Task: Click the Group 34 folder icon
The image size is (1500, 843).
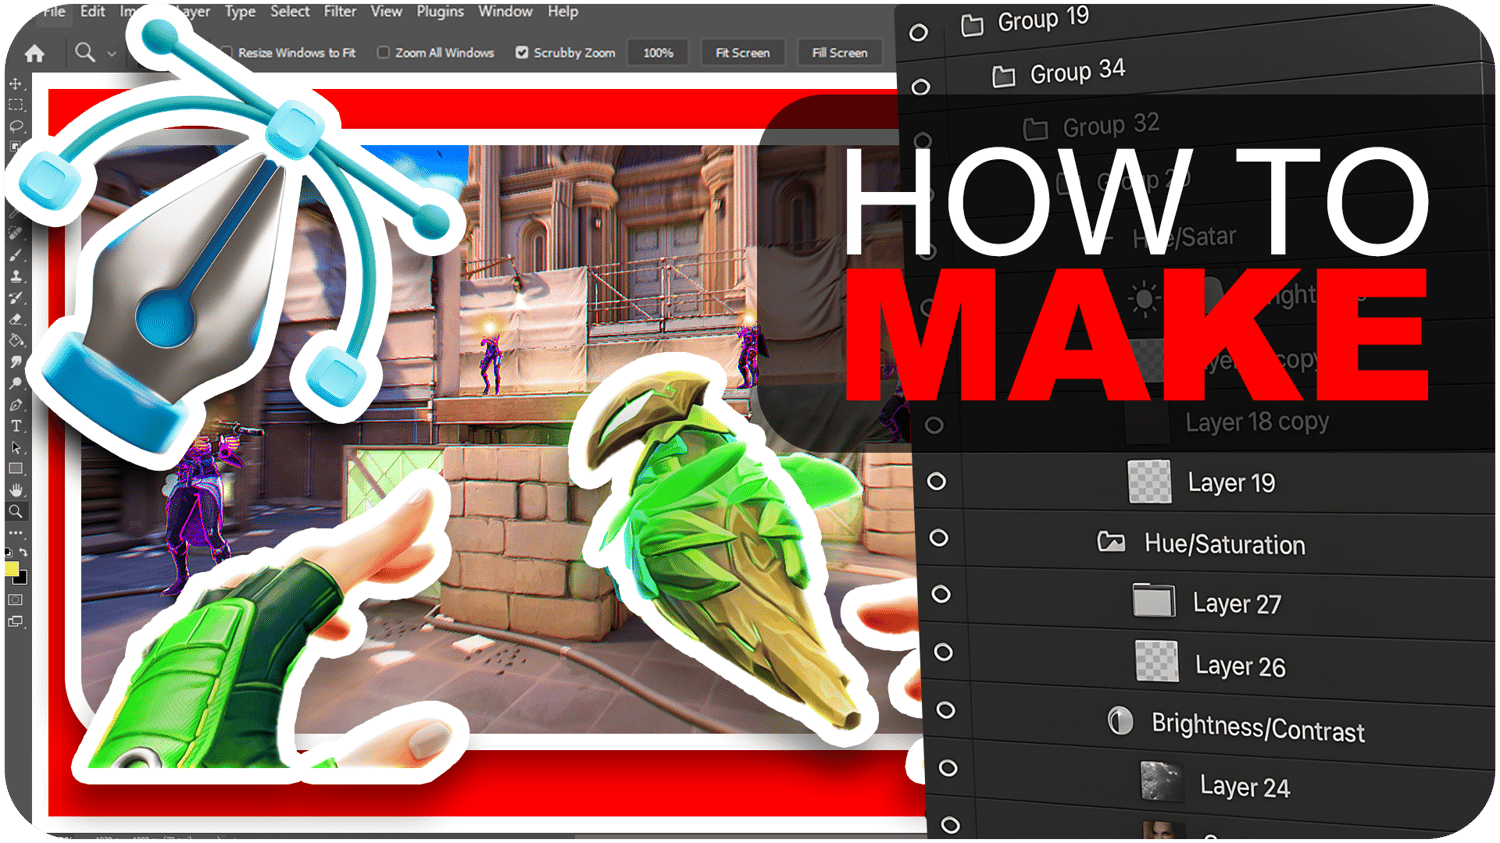Action: [x=1004, y=76]
